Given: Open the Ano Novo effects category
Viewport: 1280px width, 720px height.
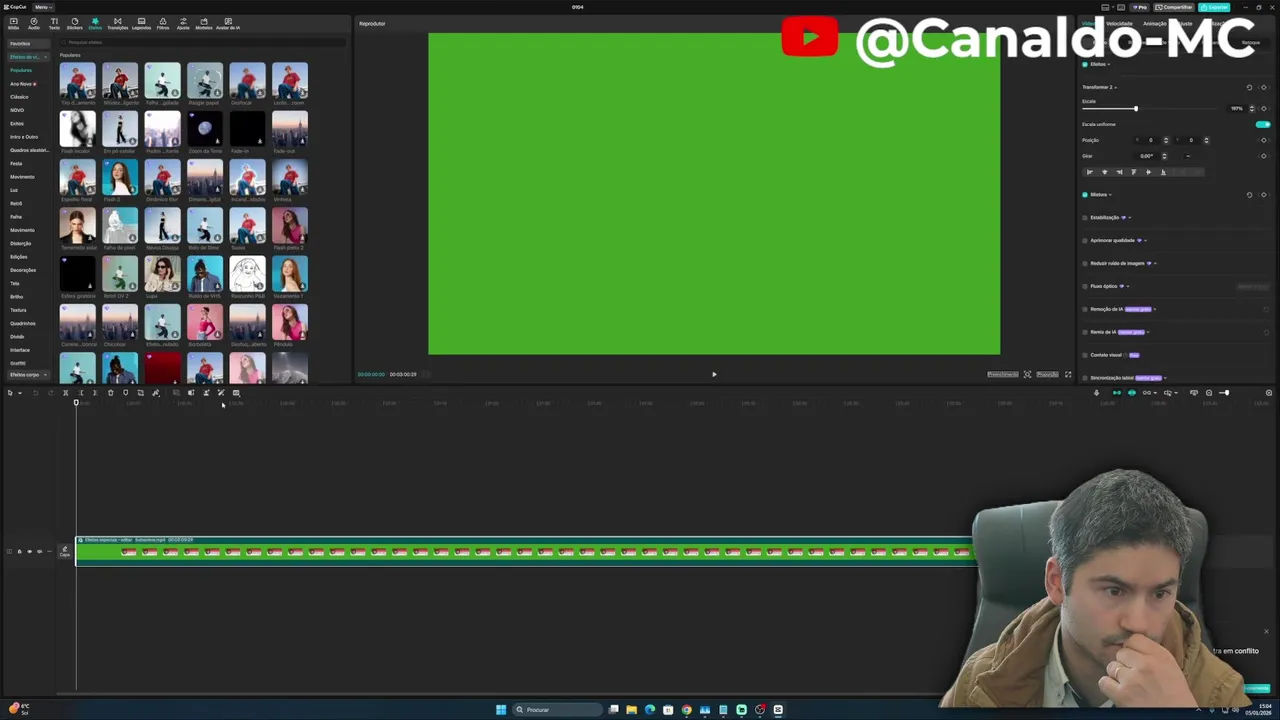Looking at the screenshot, I should click(22, 84).
